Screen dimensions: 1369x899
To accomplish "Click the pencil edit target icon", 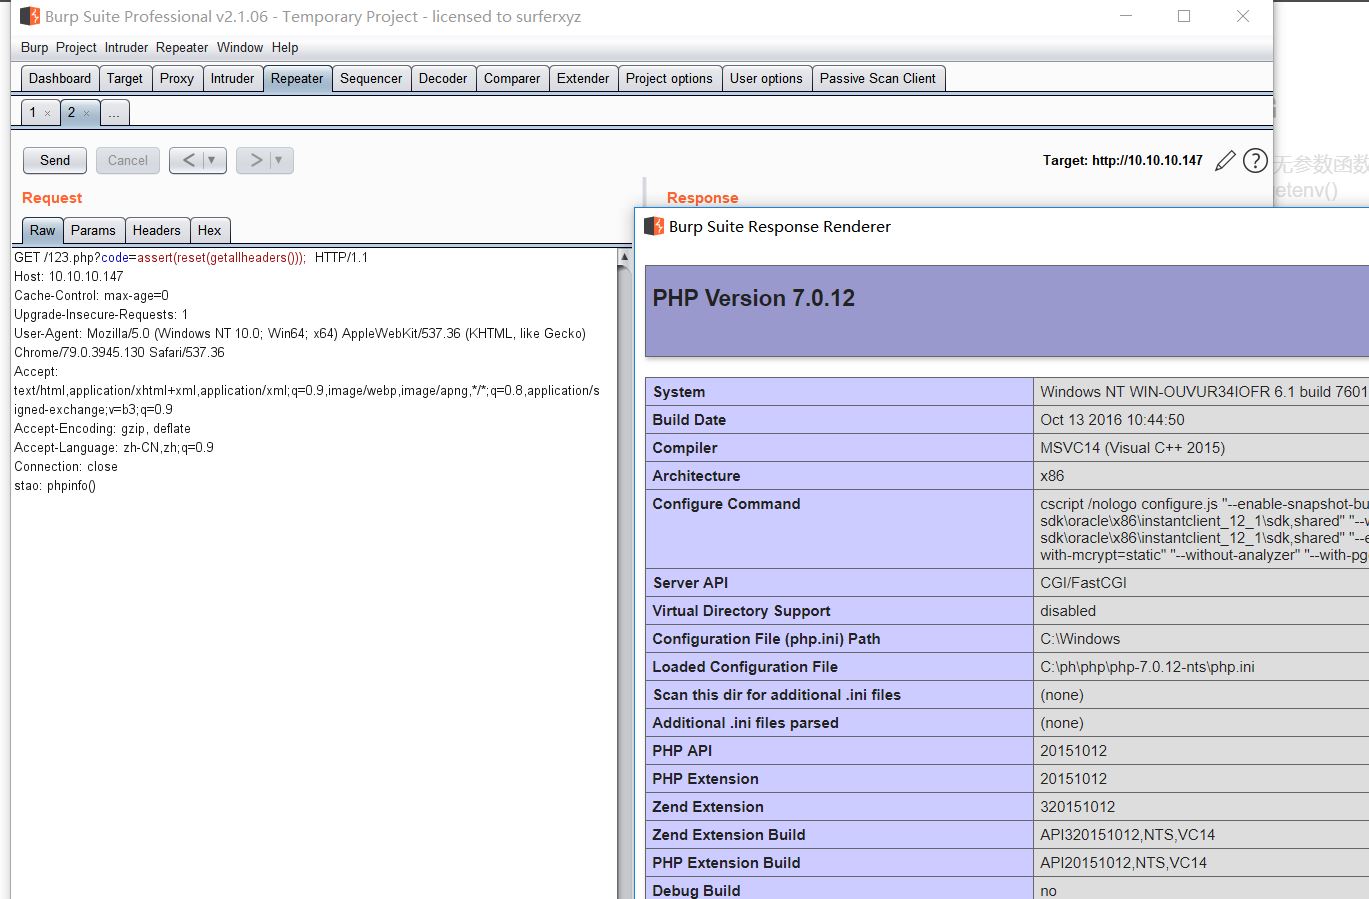I will tap(1225, 160).
